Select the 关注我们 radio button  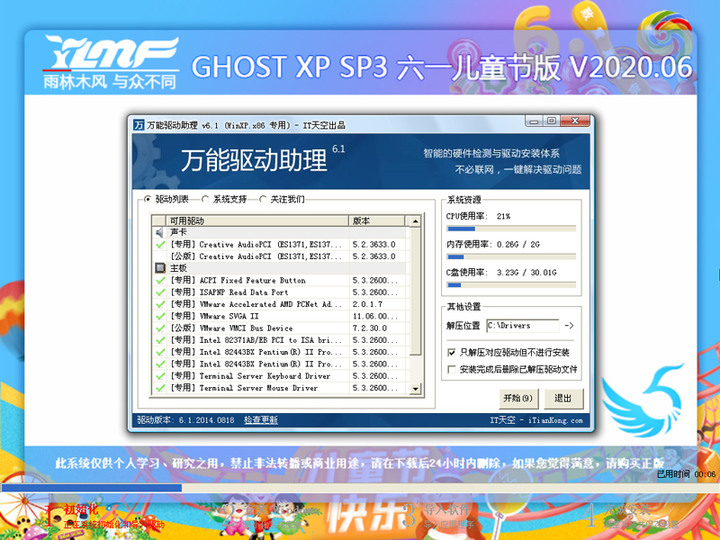click(263, 199)
